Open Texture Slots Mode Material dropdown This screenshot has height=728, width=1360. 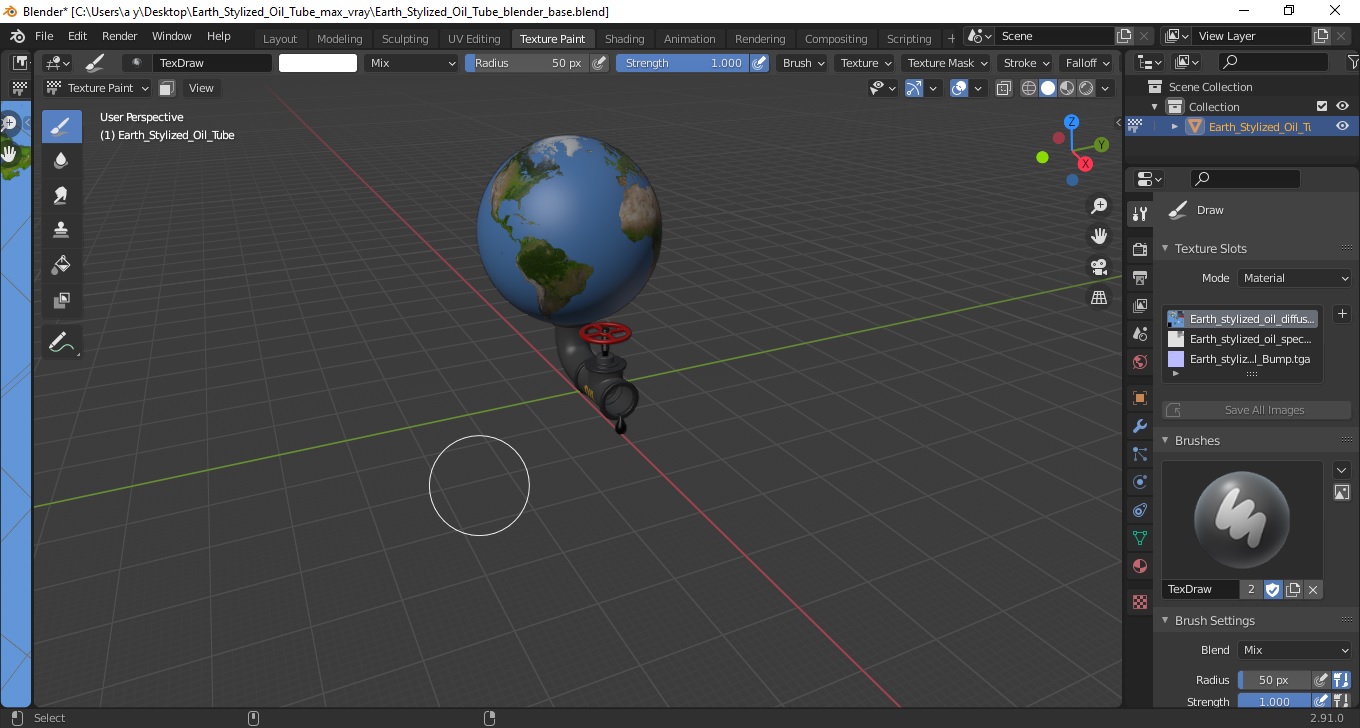coord(1295,278)
